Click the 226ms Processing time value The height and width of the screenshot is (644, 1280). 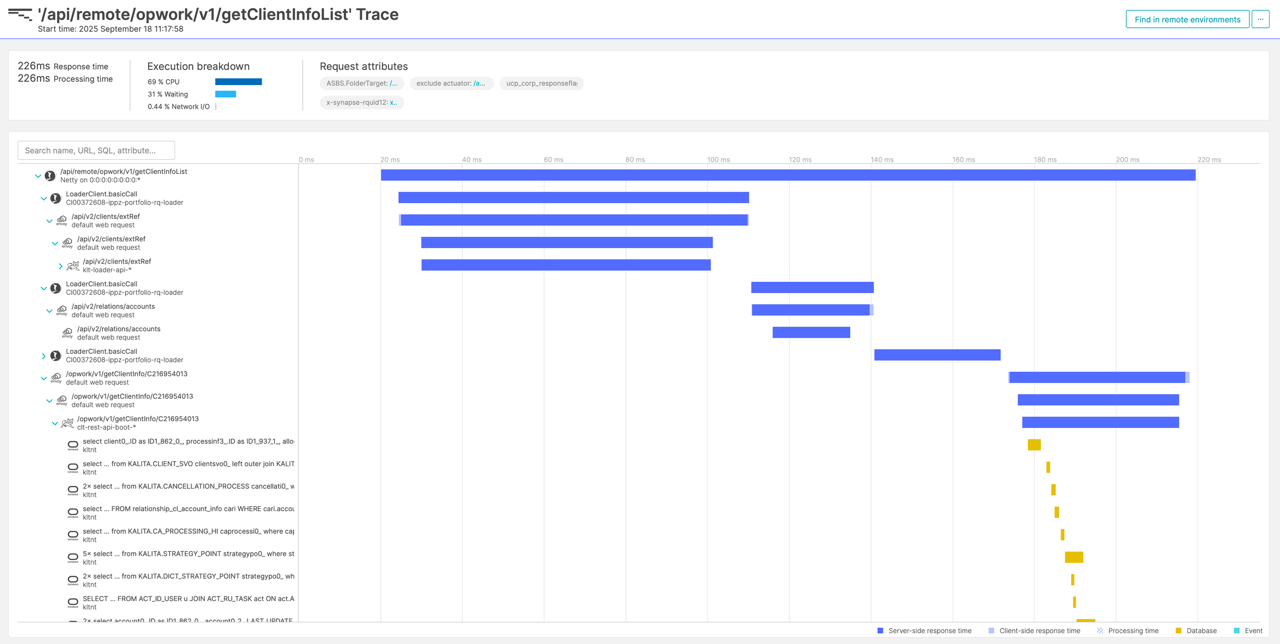[x=33, y=78]
